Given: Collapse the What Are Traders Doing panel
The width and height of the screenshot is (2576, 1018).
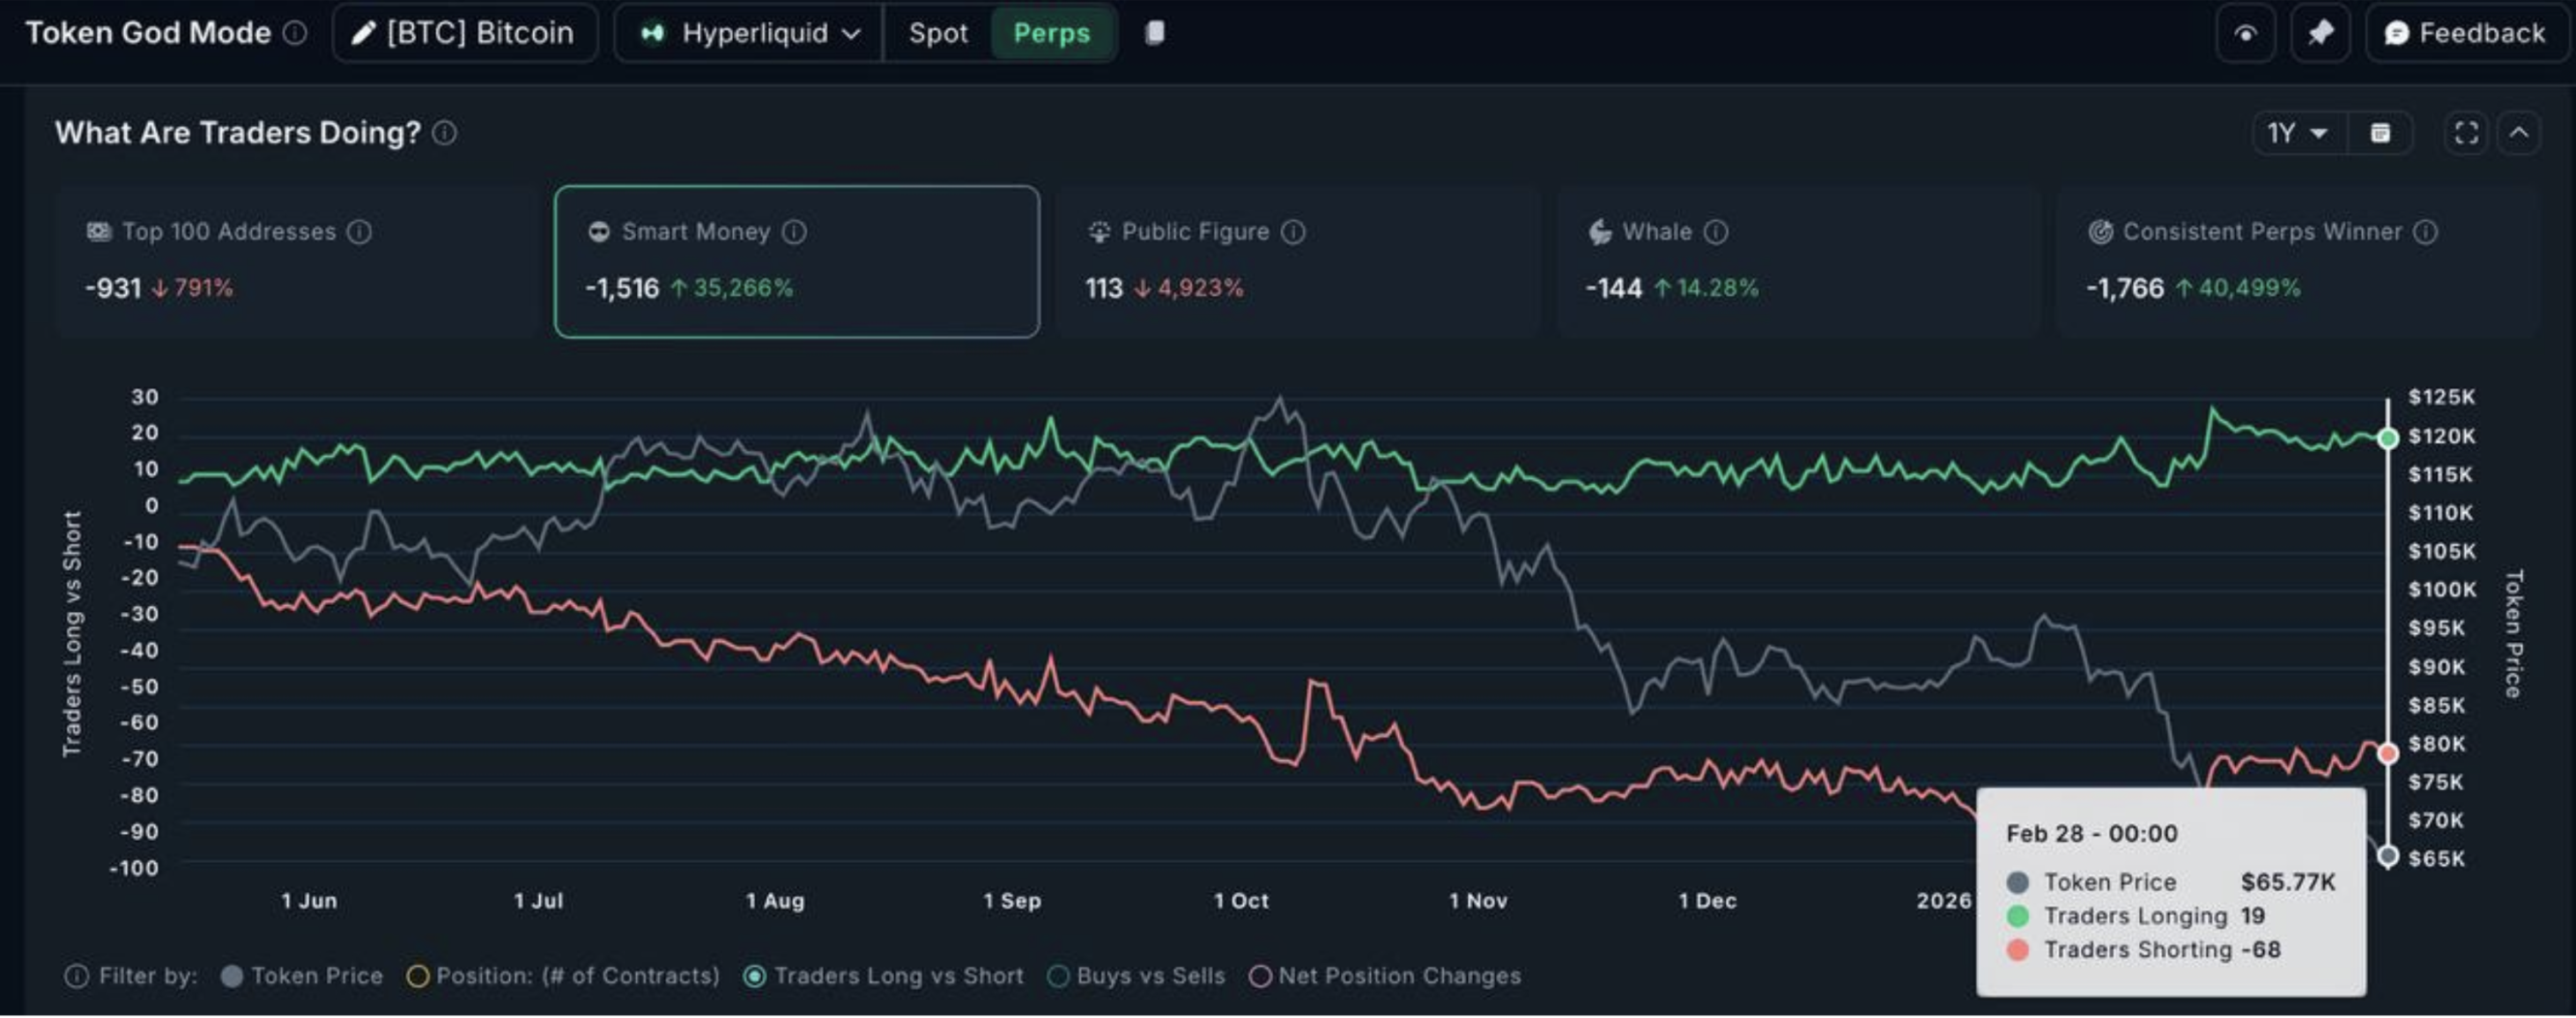Looking at the screenshot, I should click(2519, 133).
